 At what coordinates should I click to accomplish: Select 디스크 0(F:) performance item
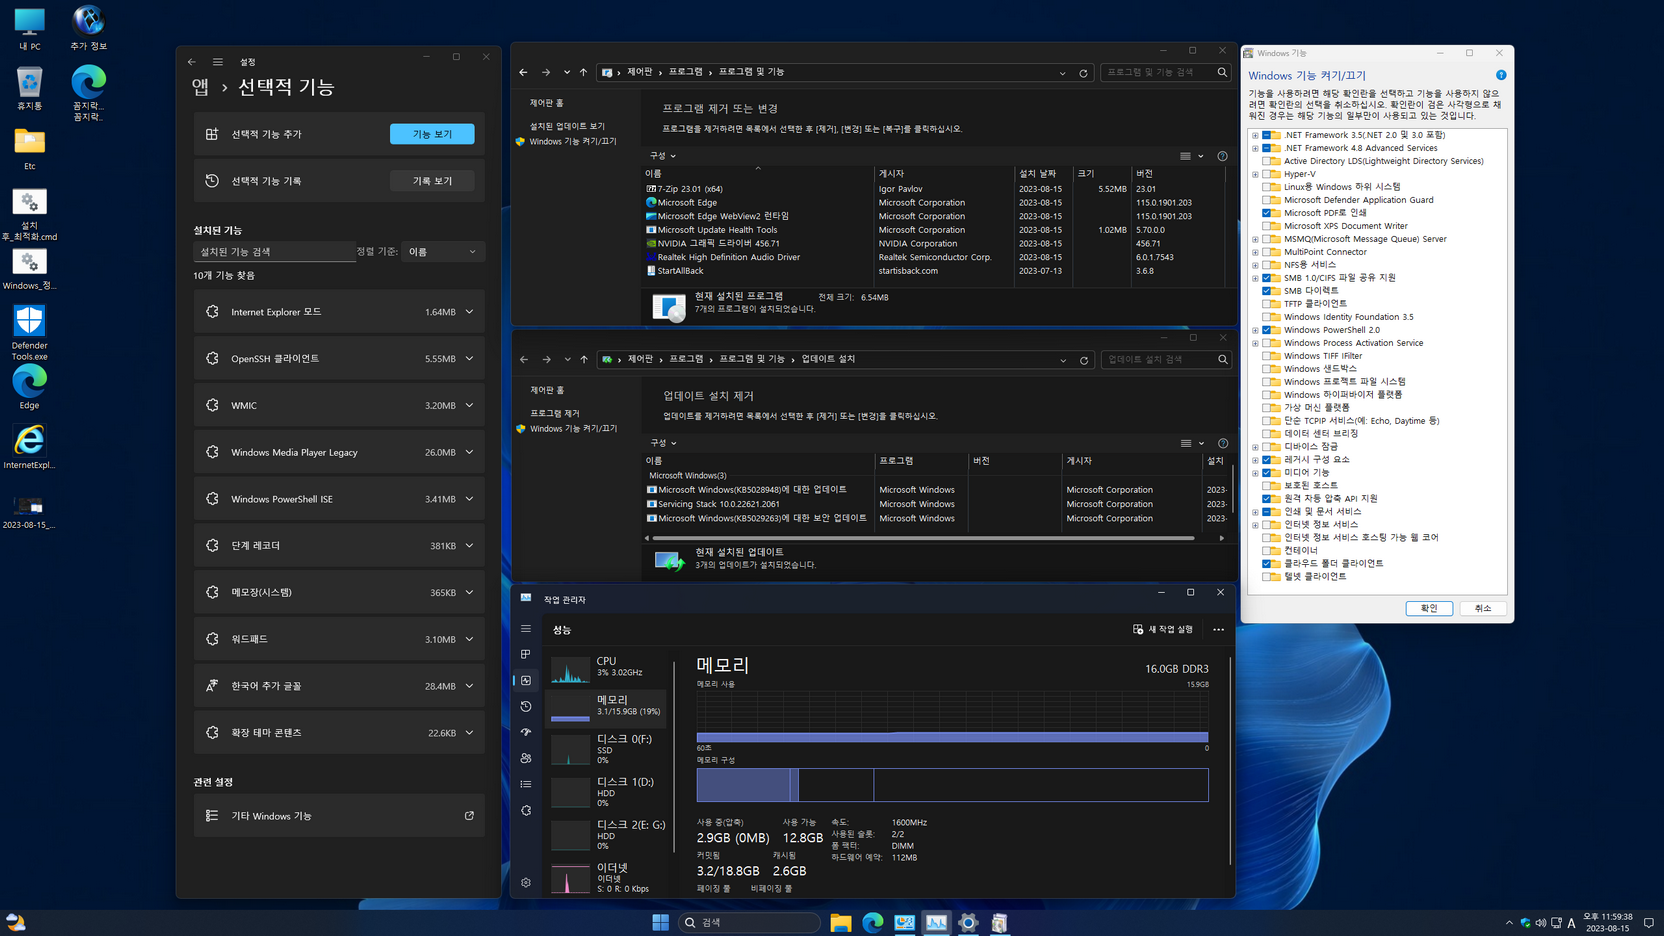[607, 749]
